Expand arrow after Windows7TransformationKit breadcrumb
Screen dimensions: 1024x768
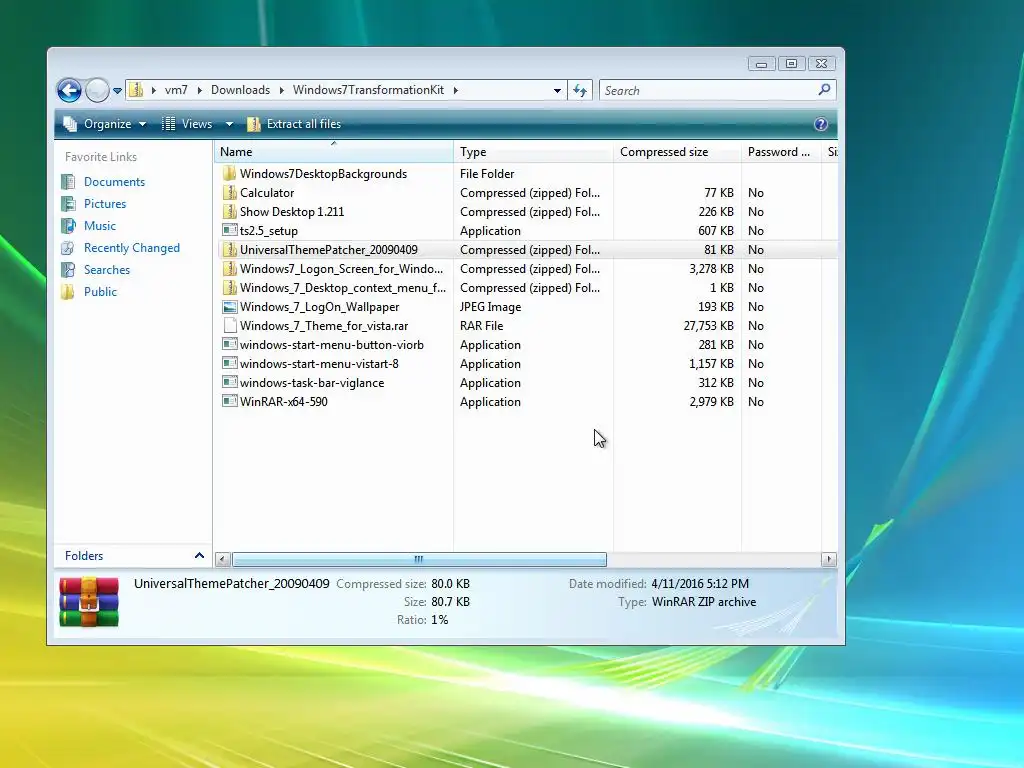click(455, 90)
